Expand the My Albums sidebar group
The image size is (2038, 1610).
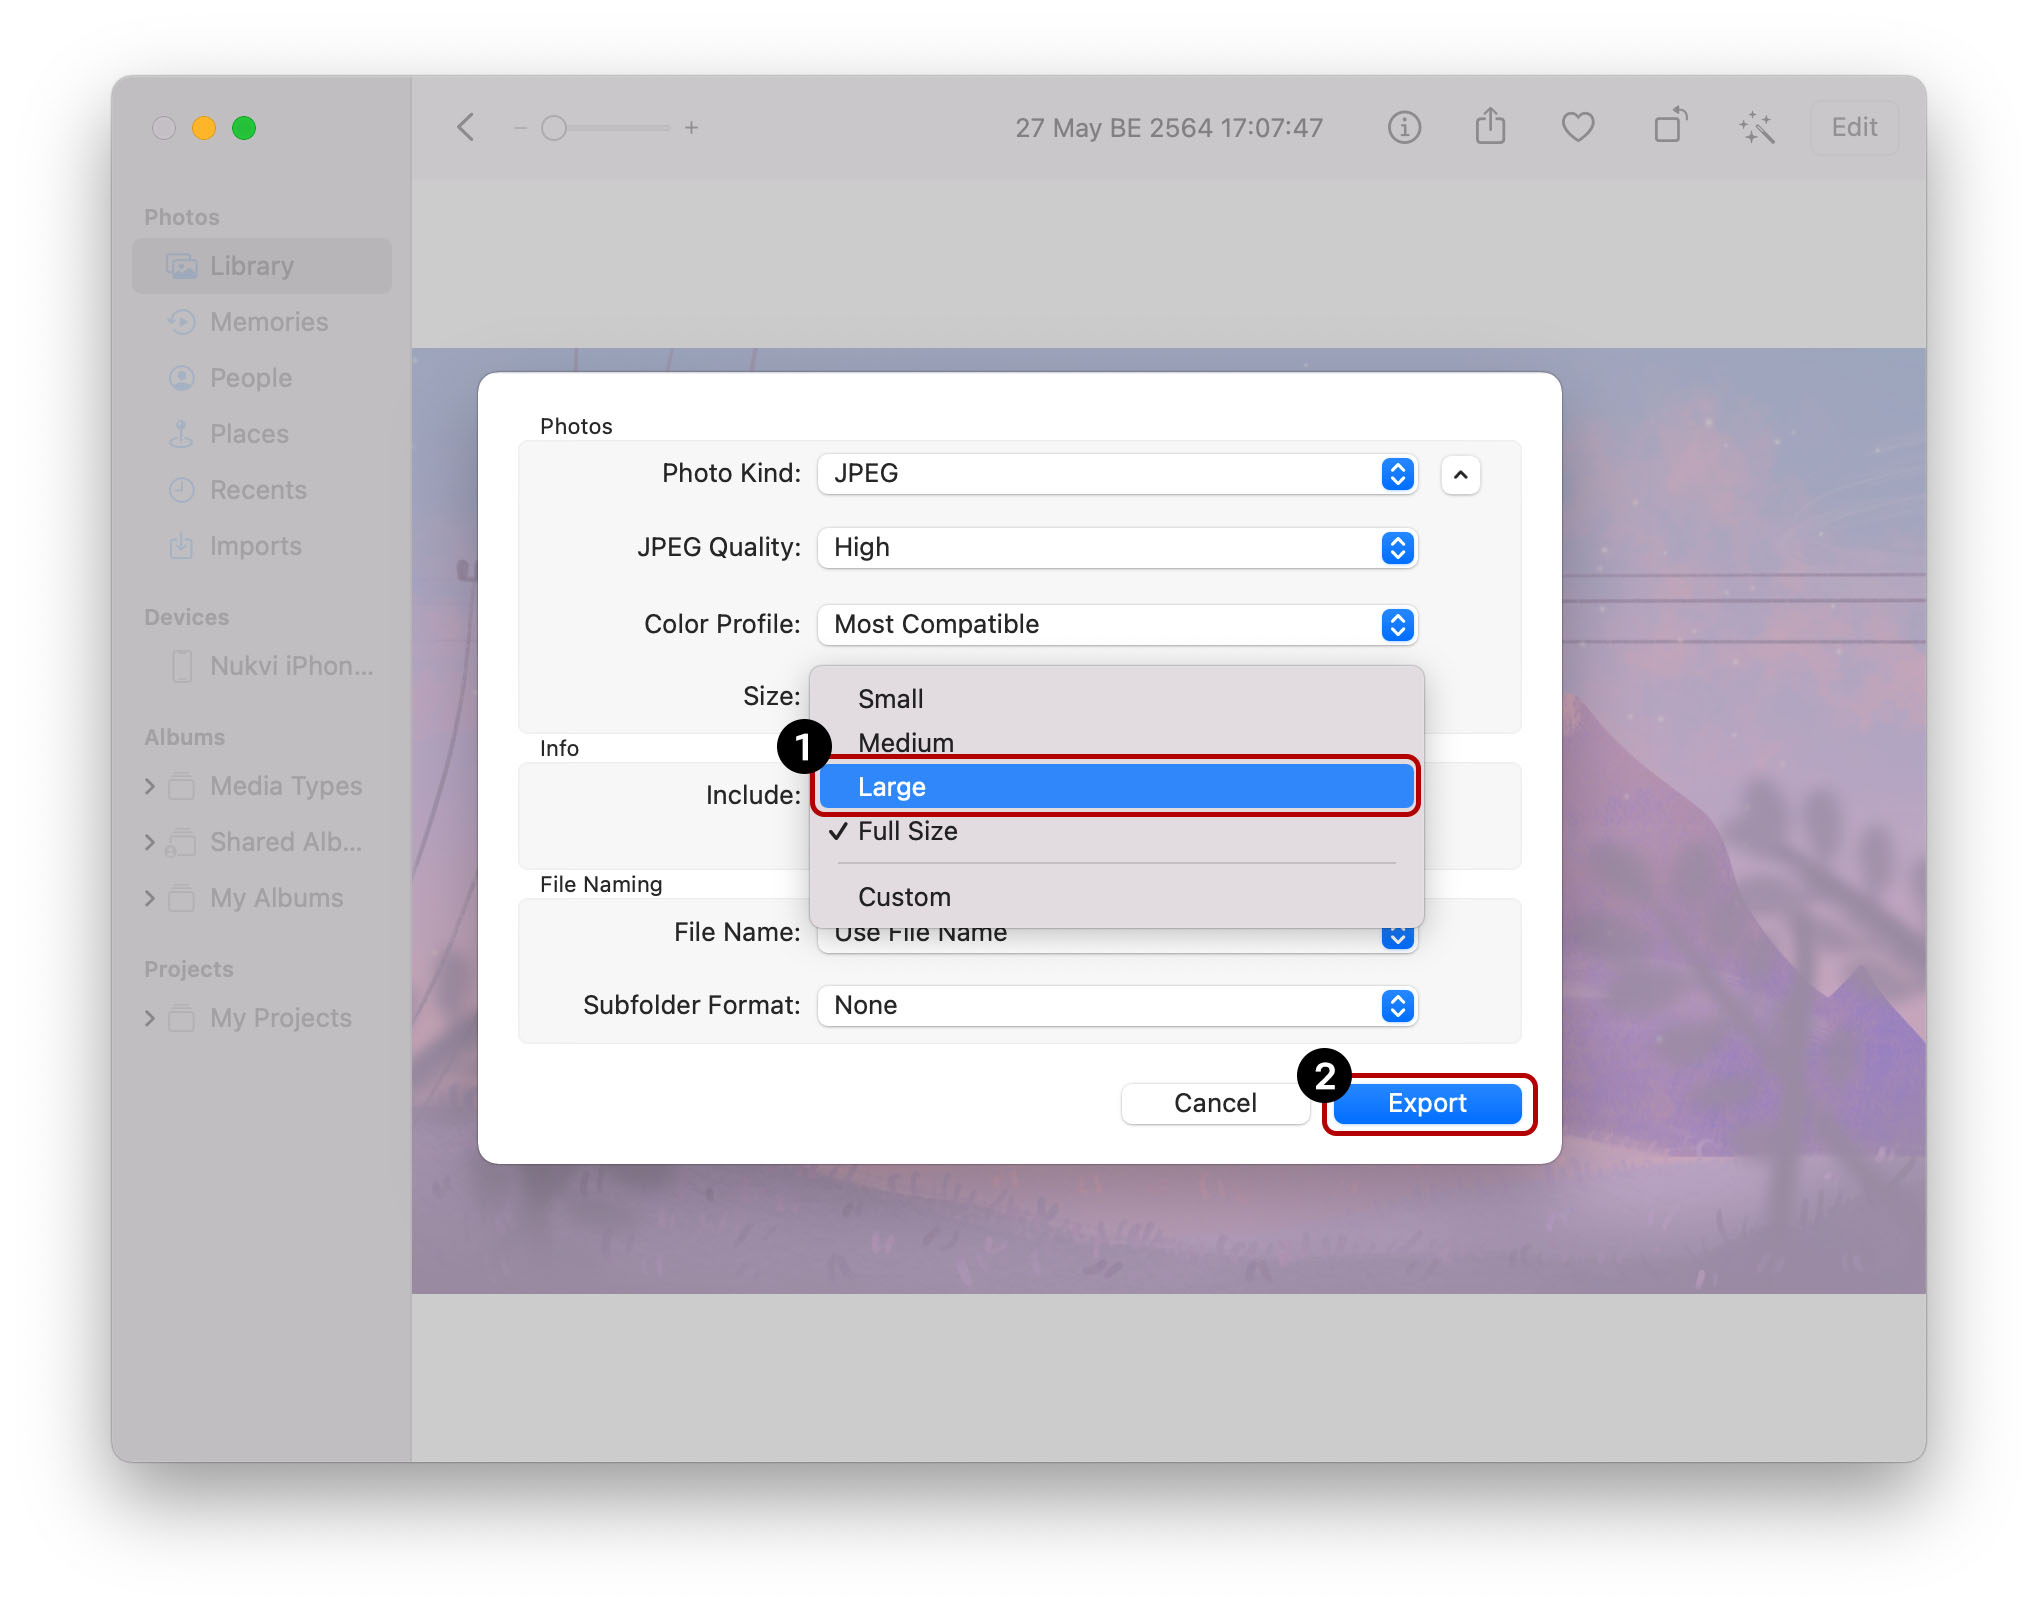[x=150, y=898]
